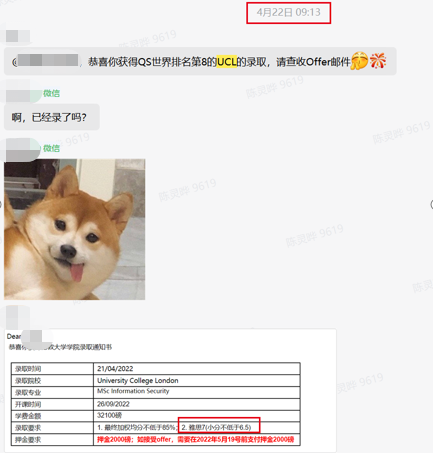This screenshot has height=453, width=433.
Task: Click the 21/04/2022 admission date cell
Action: click(197, 369)
